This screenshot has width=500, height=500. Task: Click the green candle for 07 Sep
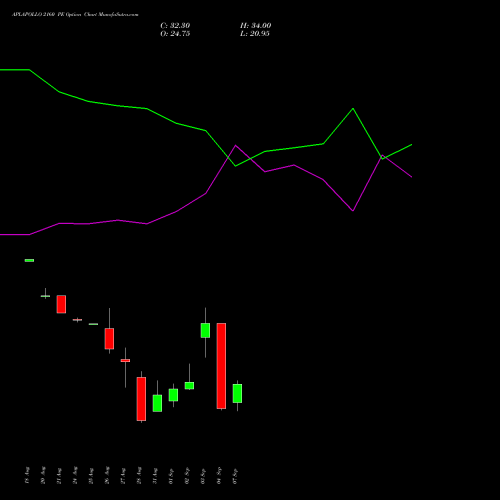point(237,393)
